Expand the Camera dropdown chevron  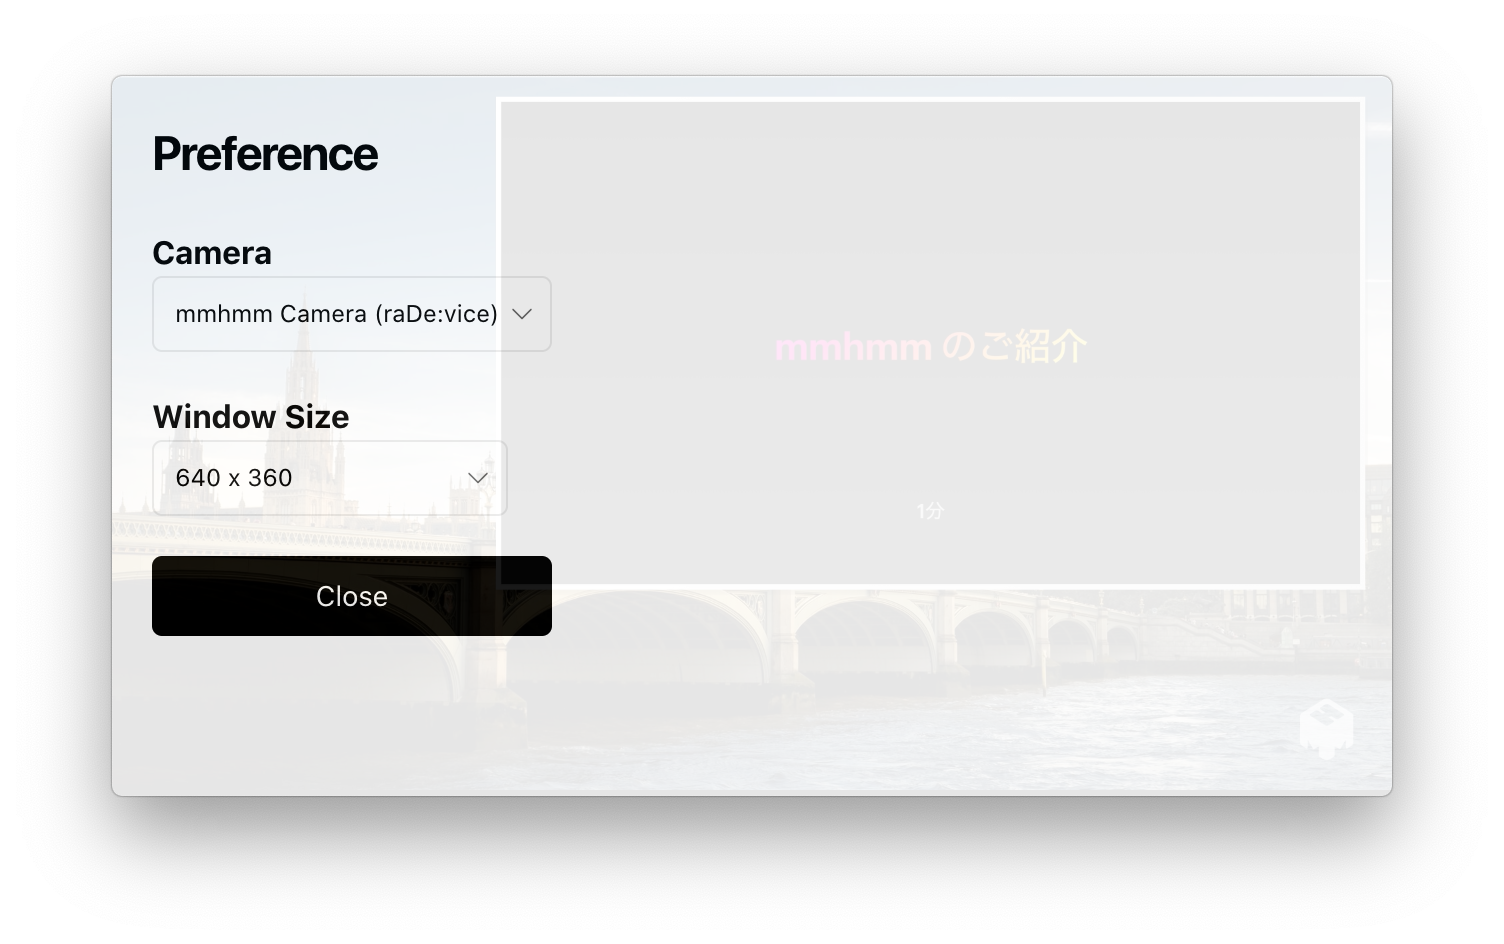(522, 314)
